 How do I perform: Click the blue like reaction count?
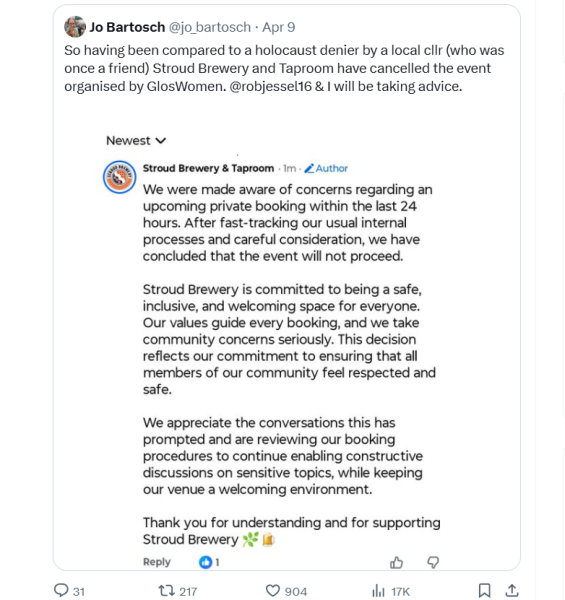(209, 562)
